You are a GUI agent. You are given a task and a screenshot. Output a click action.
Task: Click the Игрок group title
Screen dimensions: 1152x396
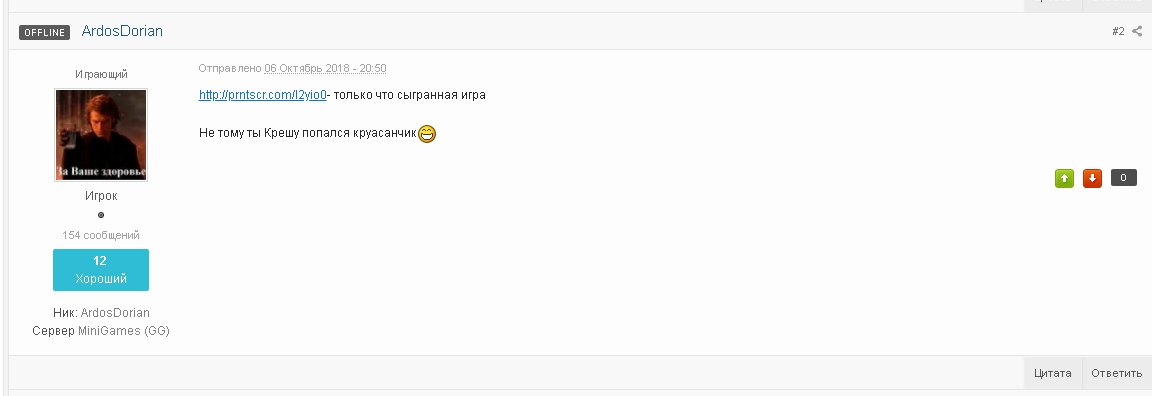tap(101, 196)
